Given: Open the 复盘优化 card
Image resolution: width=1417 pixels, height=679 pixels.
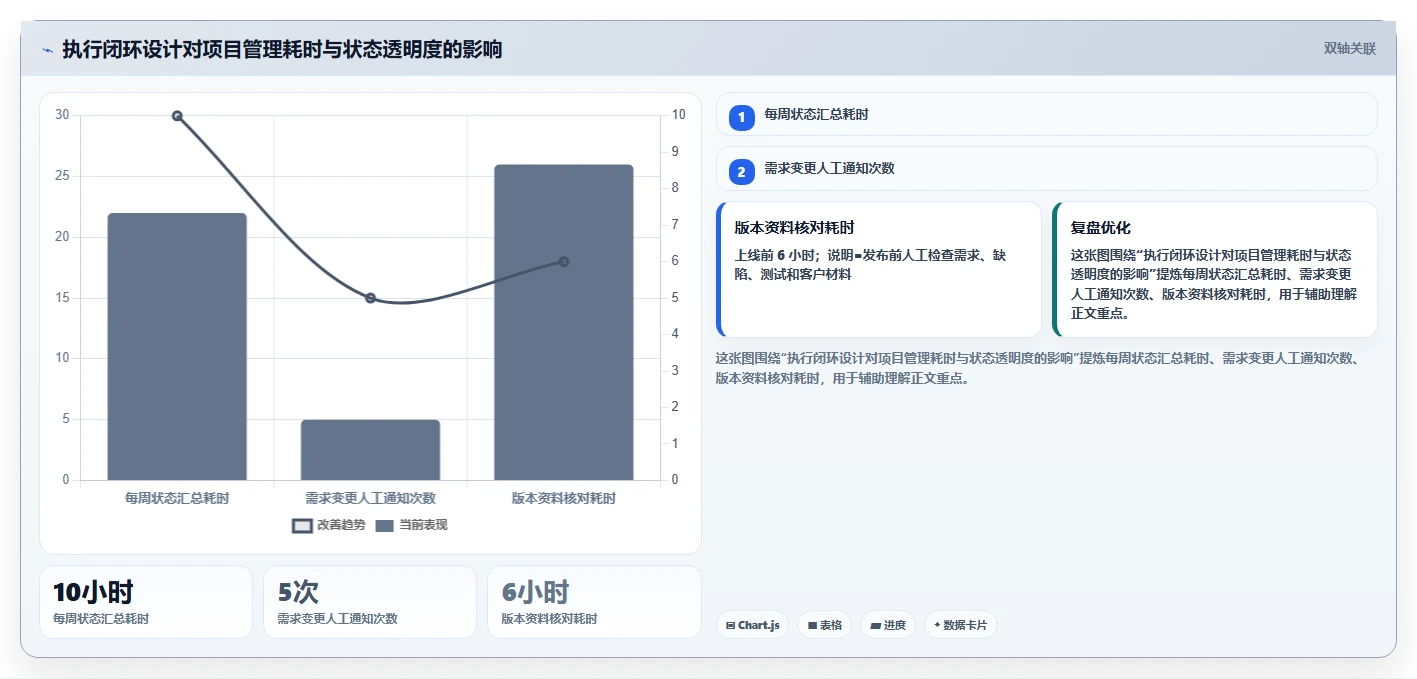Looking at the screenshot, I should pyautogui.click(x=1215, y=270).
